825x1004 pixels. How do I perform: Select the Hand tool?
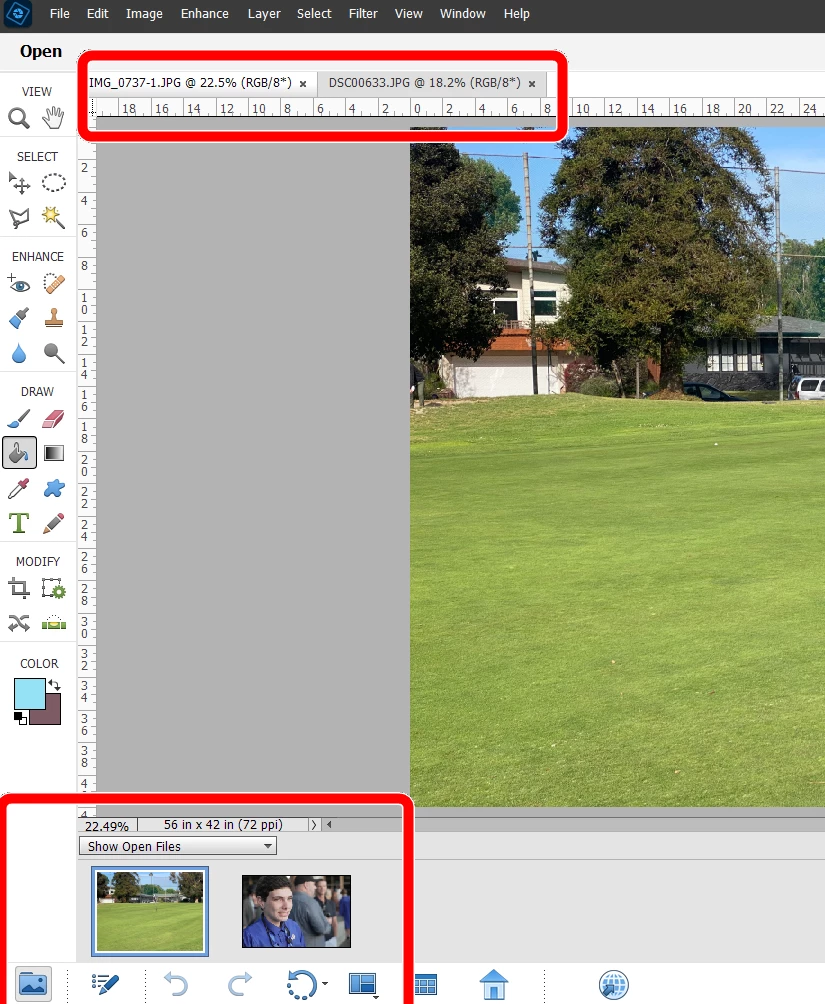[x=53, y=118]
